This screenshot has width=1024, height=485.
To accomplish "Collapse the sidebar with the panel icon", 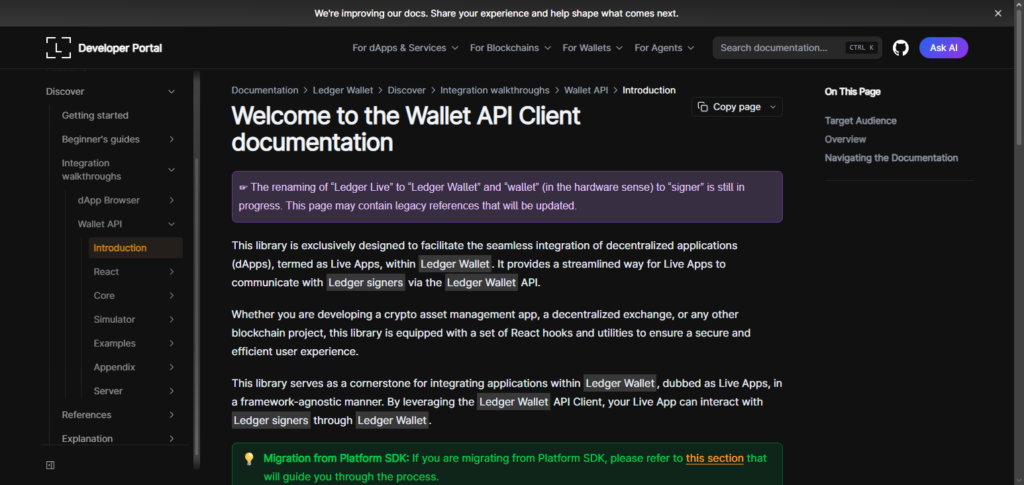I will point(50,465).
